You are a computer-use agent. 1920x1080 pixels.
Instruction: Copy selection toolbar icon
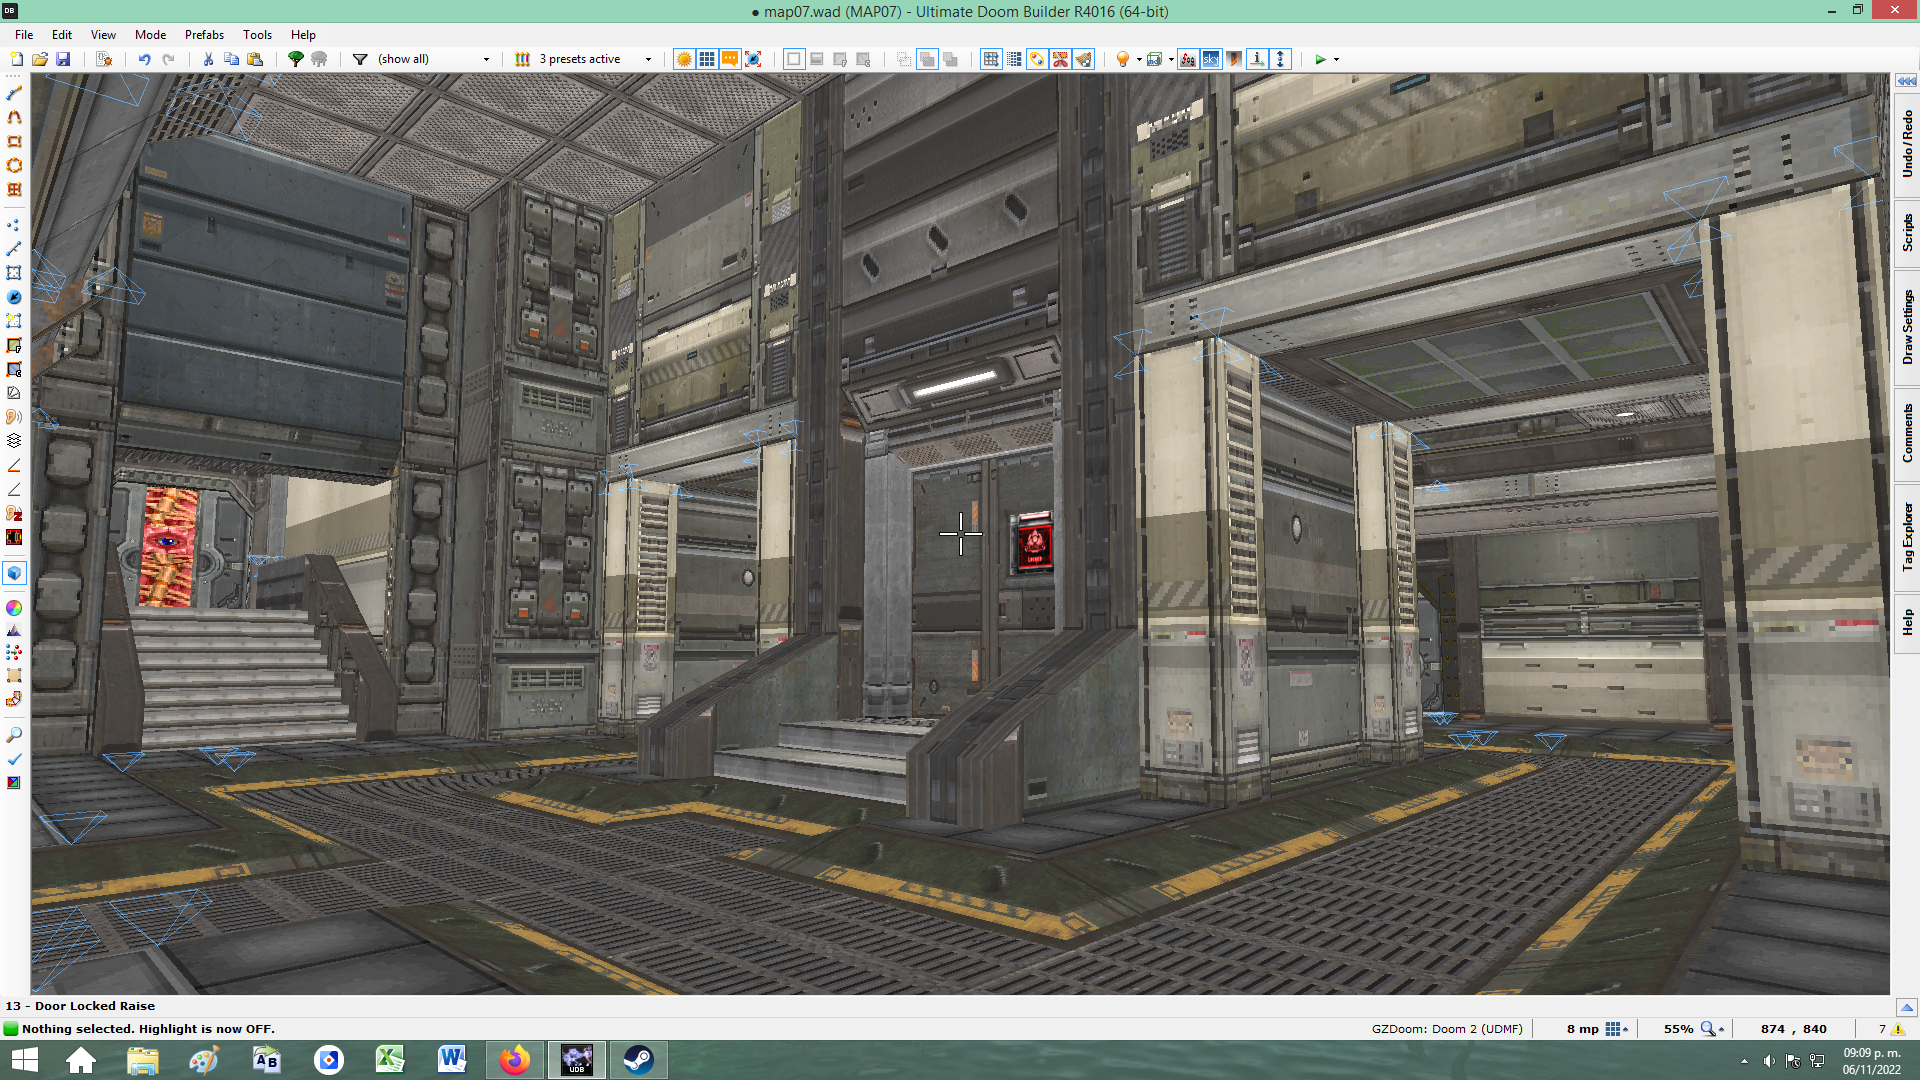tap(231, 59)
